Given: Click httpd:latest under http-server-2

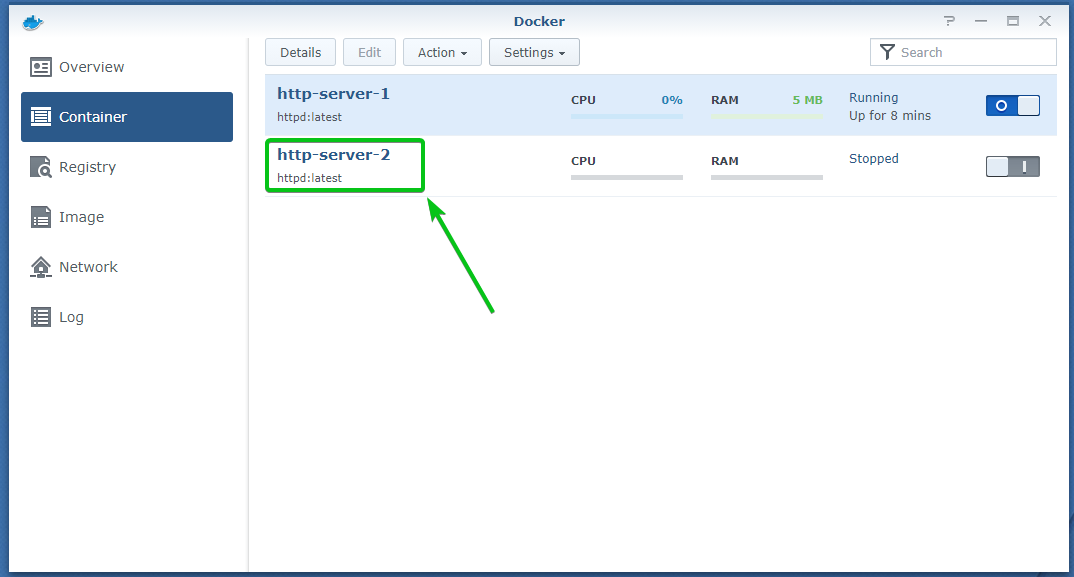Looking at the screenshot, I should coord(310,178).
